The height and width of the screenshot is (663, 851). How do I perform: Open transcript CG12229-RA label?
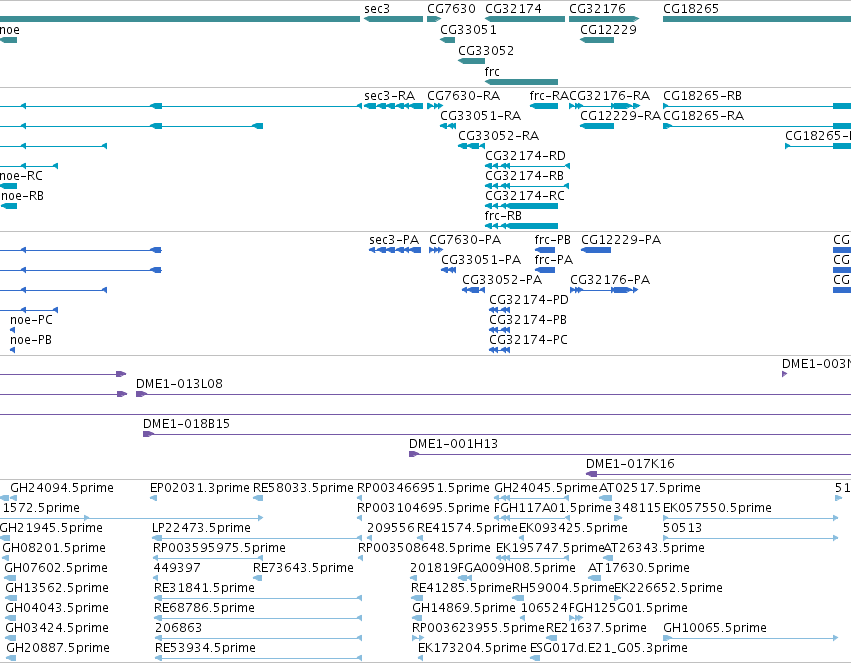tap(620, 116)
